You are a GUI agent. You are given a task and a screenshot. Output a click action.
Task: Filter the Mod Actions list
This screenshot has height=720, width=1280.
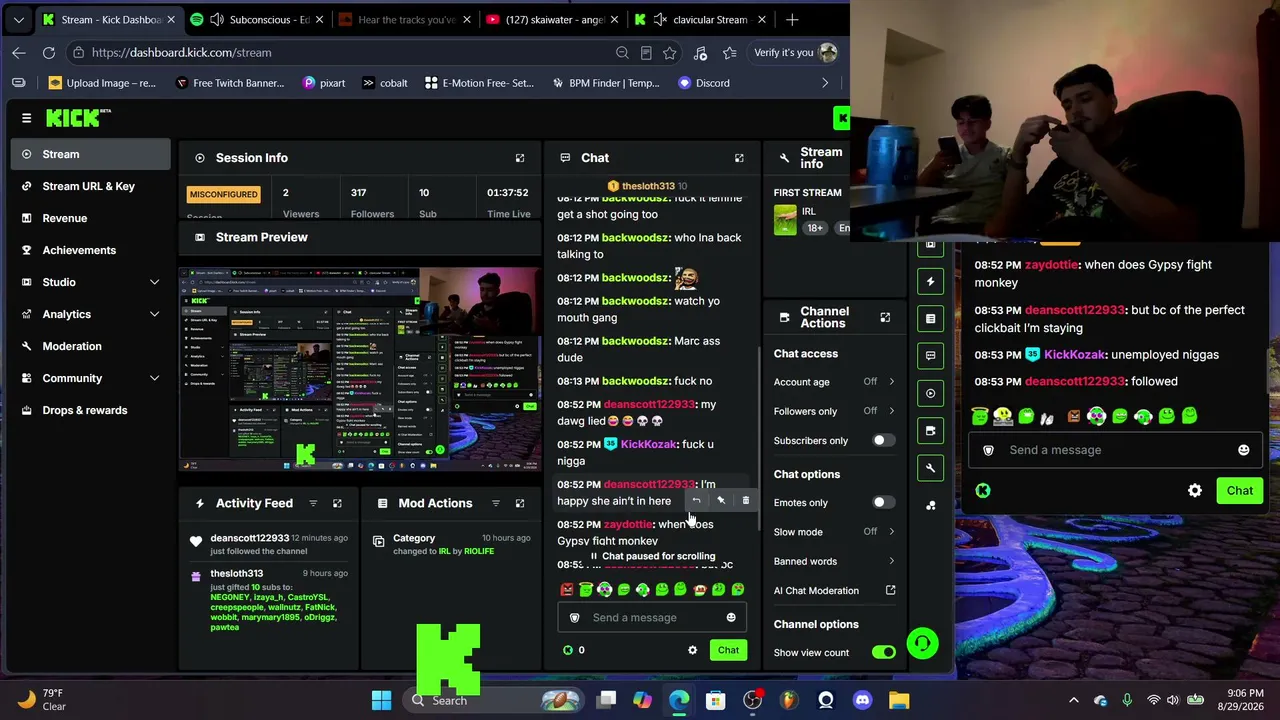pyautogui.click(x=495, y=503)
